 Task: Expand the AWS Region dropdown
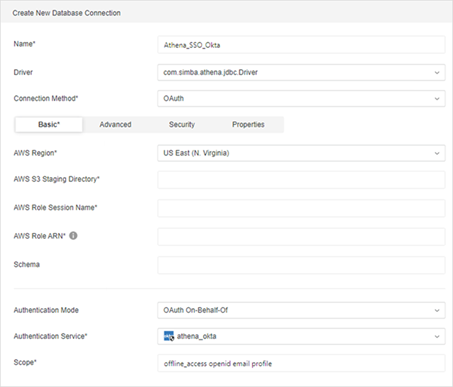301,153
